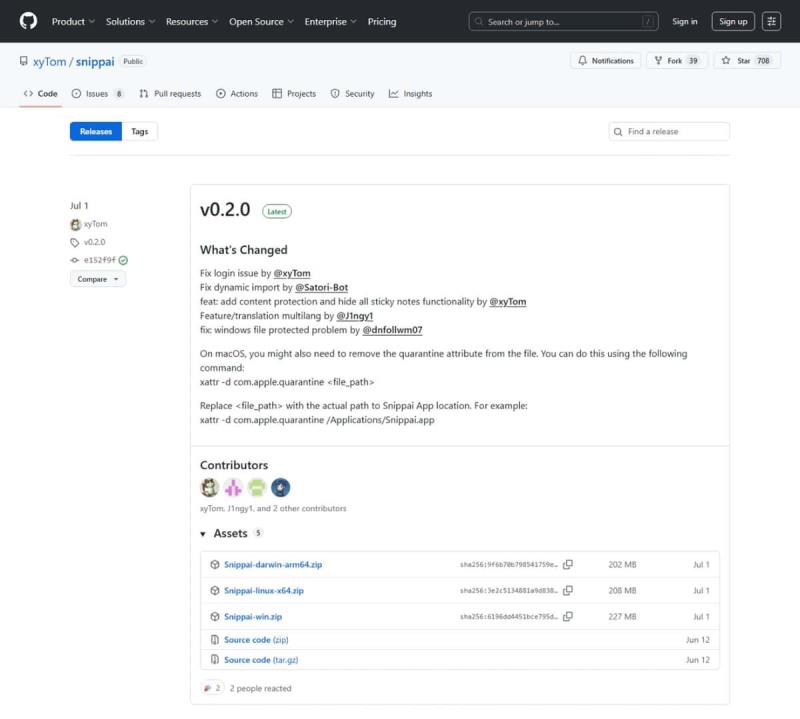Show the verified commit check badge
Screen dimensions: 800x719
[x=123, y=260]
